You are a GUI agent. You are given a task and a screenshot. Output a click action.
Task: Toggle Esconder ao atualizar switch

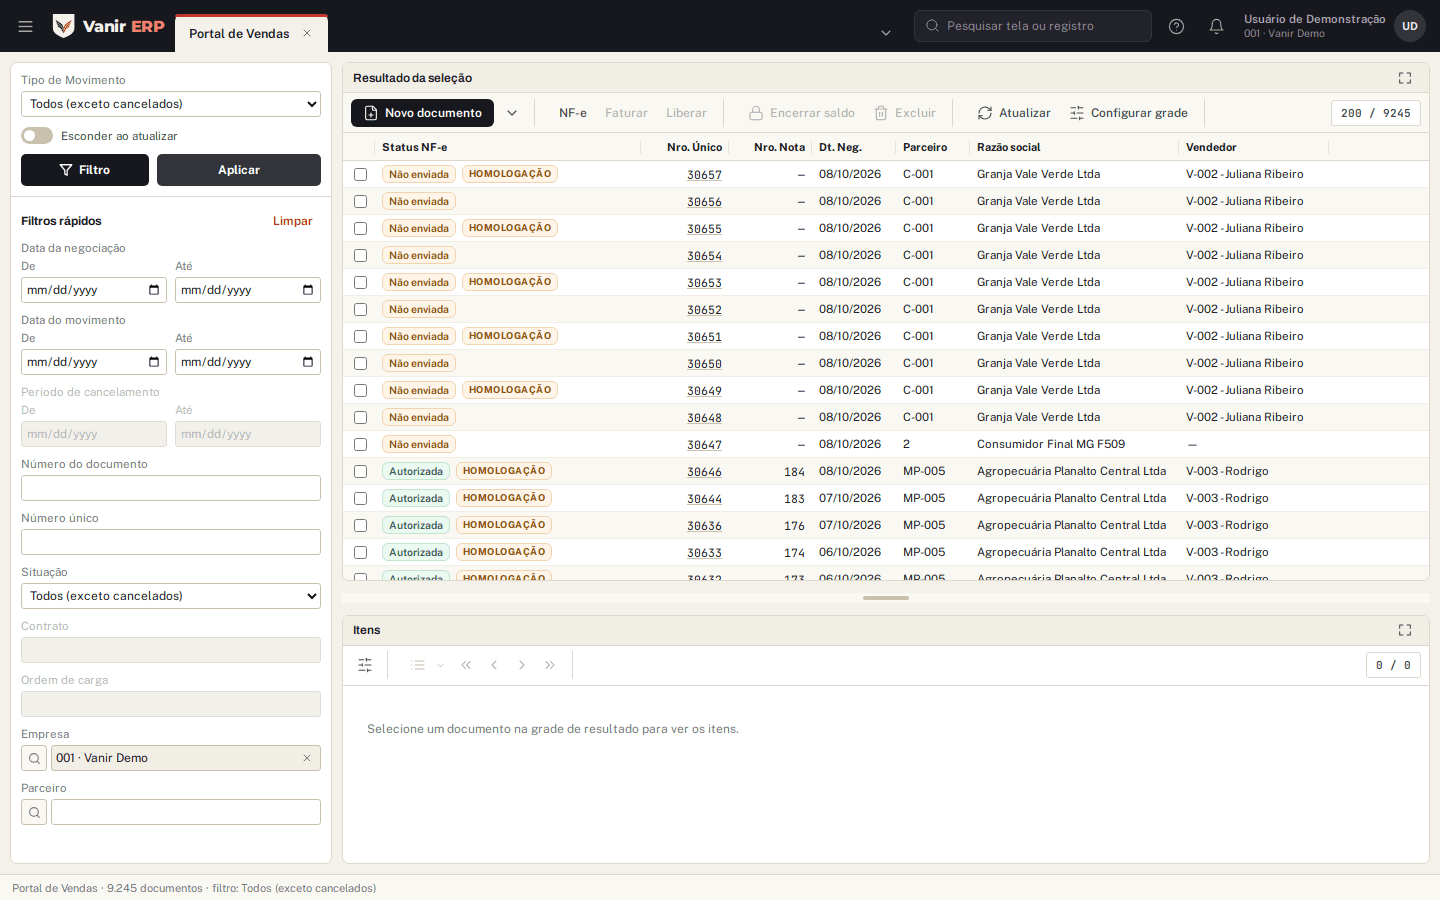[37, 136]
